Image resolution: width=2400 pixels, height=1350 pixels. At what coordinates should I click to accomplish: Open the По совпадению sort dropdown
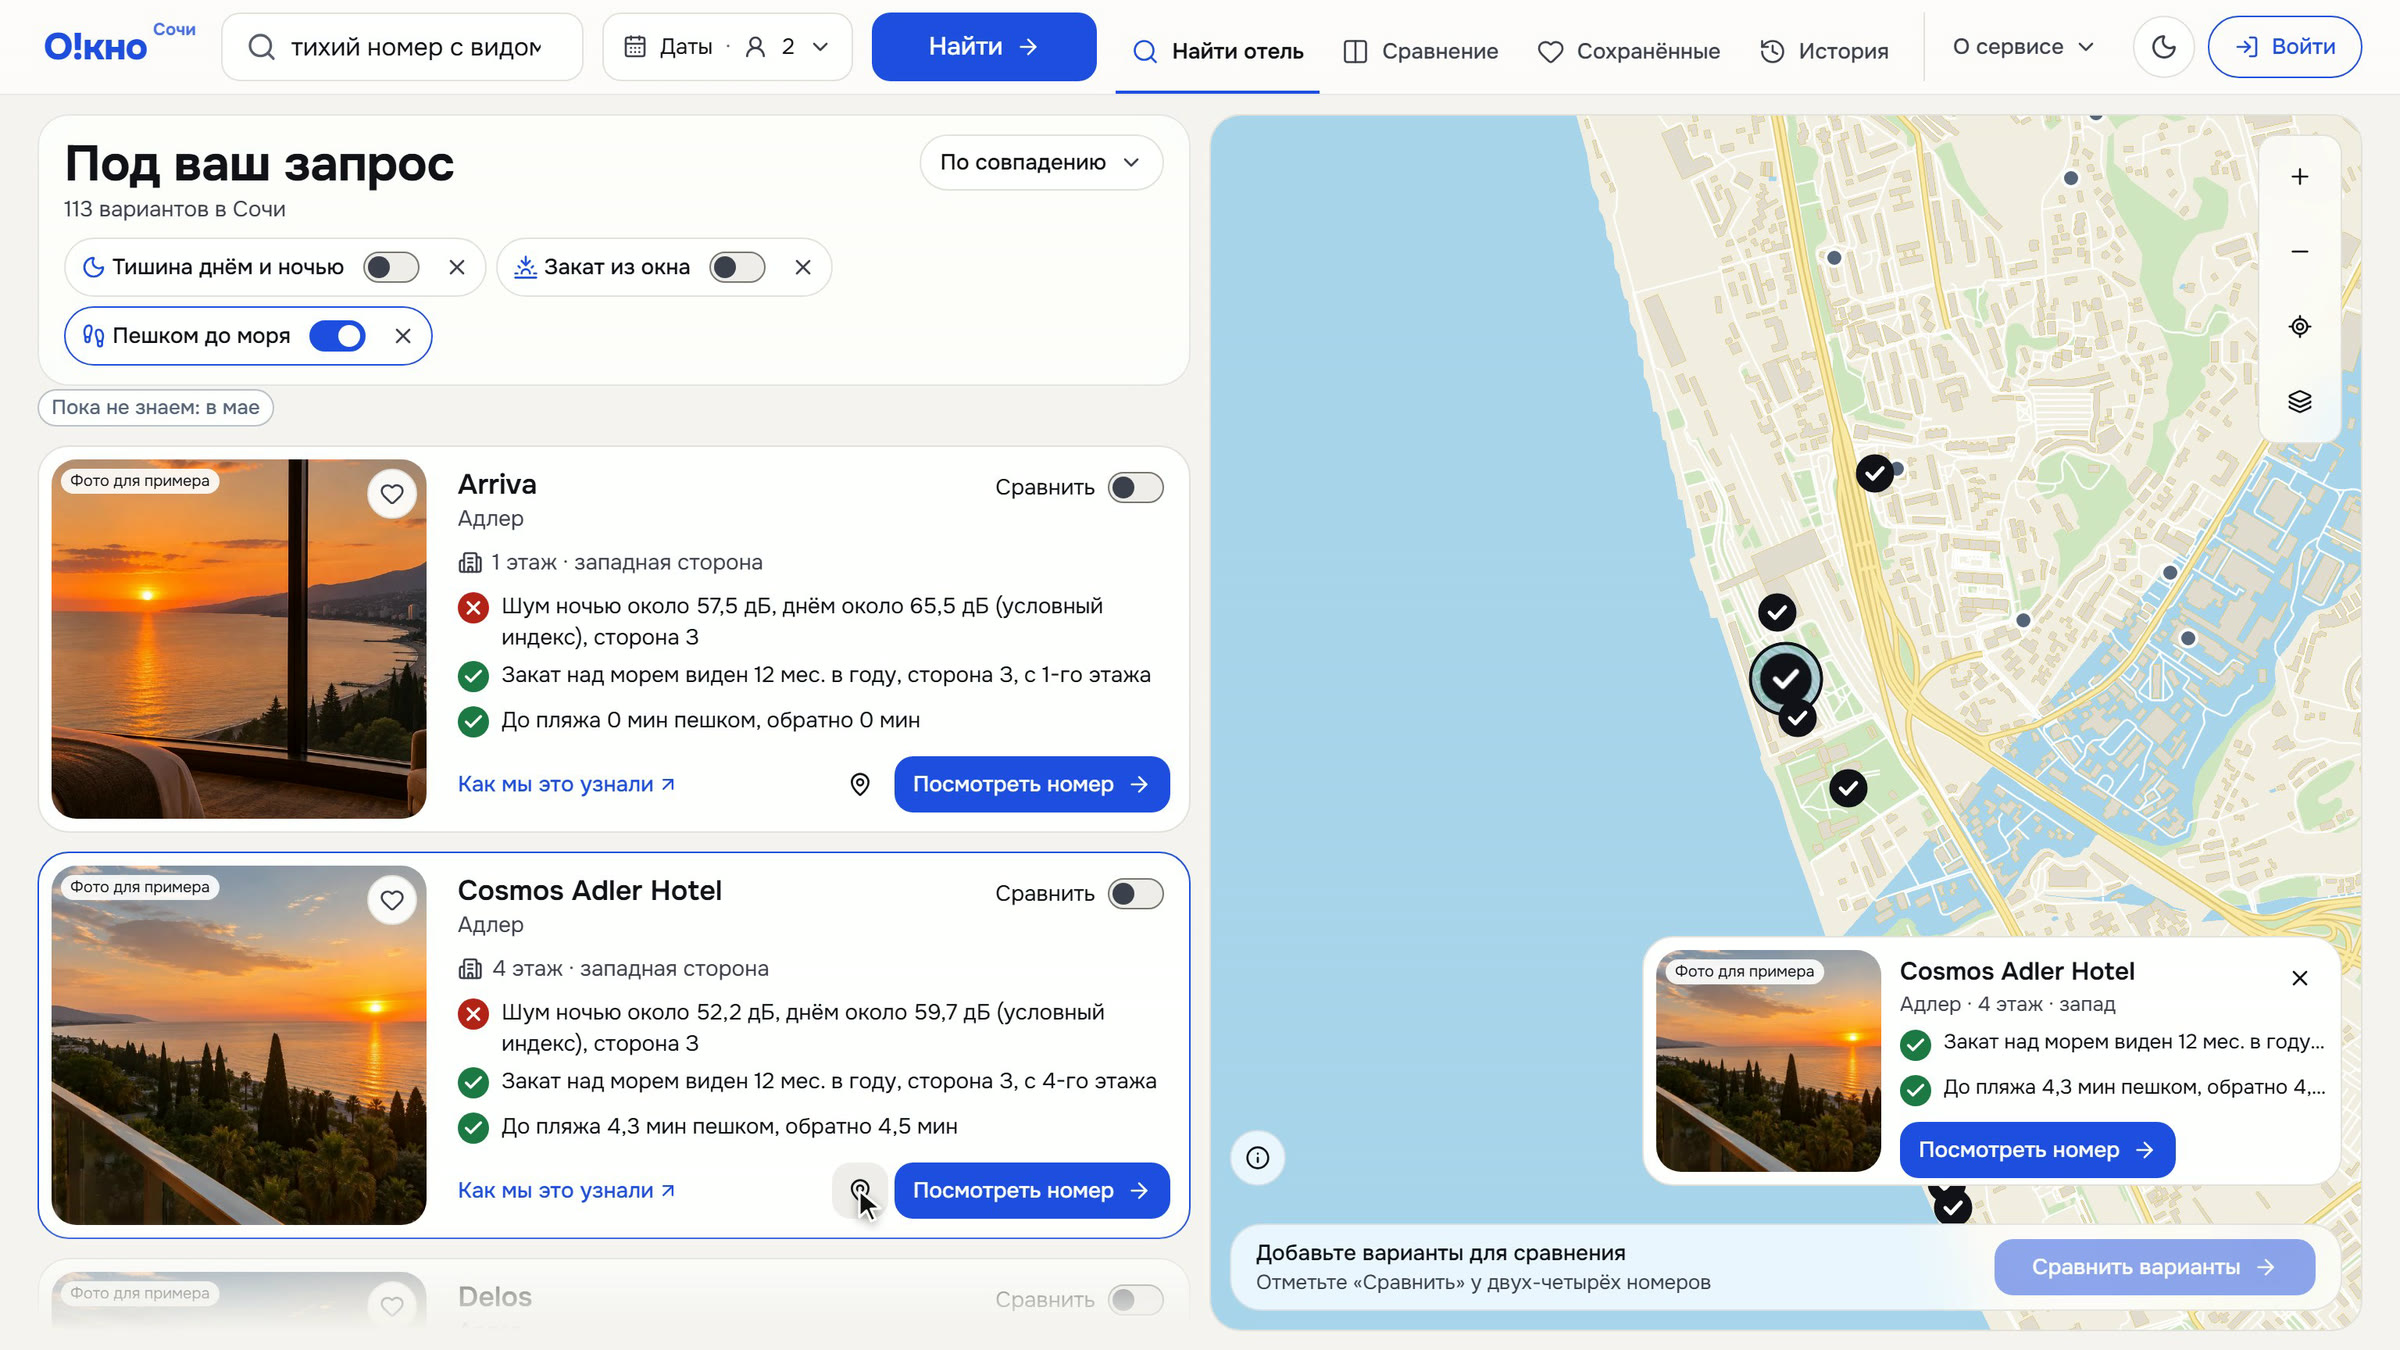(1041, 162)
